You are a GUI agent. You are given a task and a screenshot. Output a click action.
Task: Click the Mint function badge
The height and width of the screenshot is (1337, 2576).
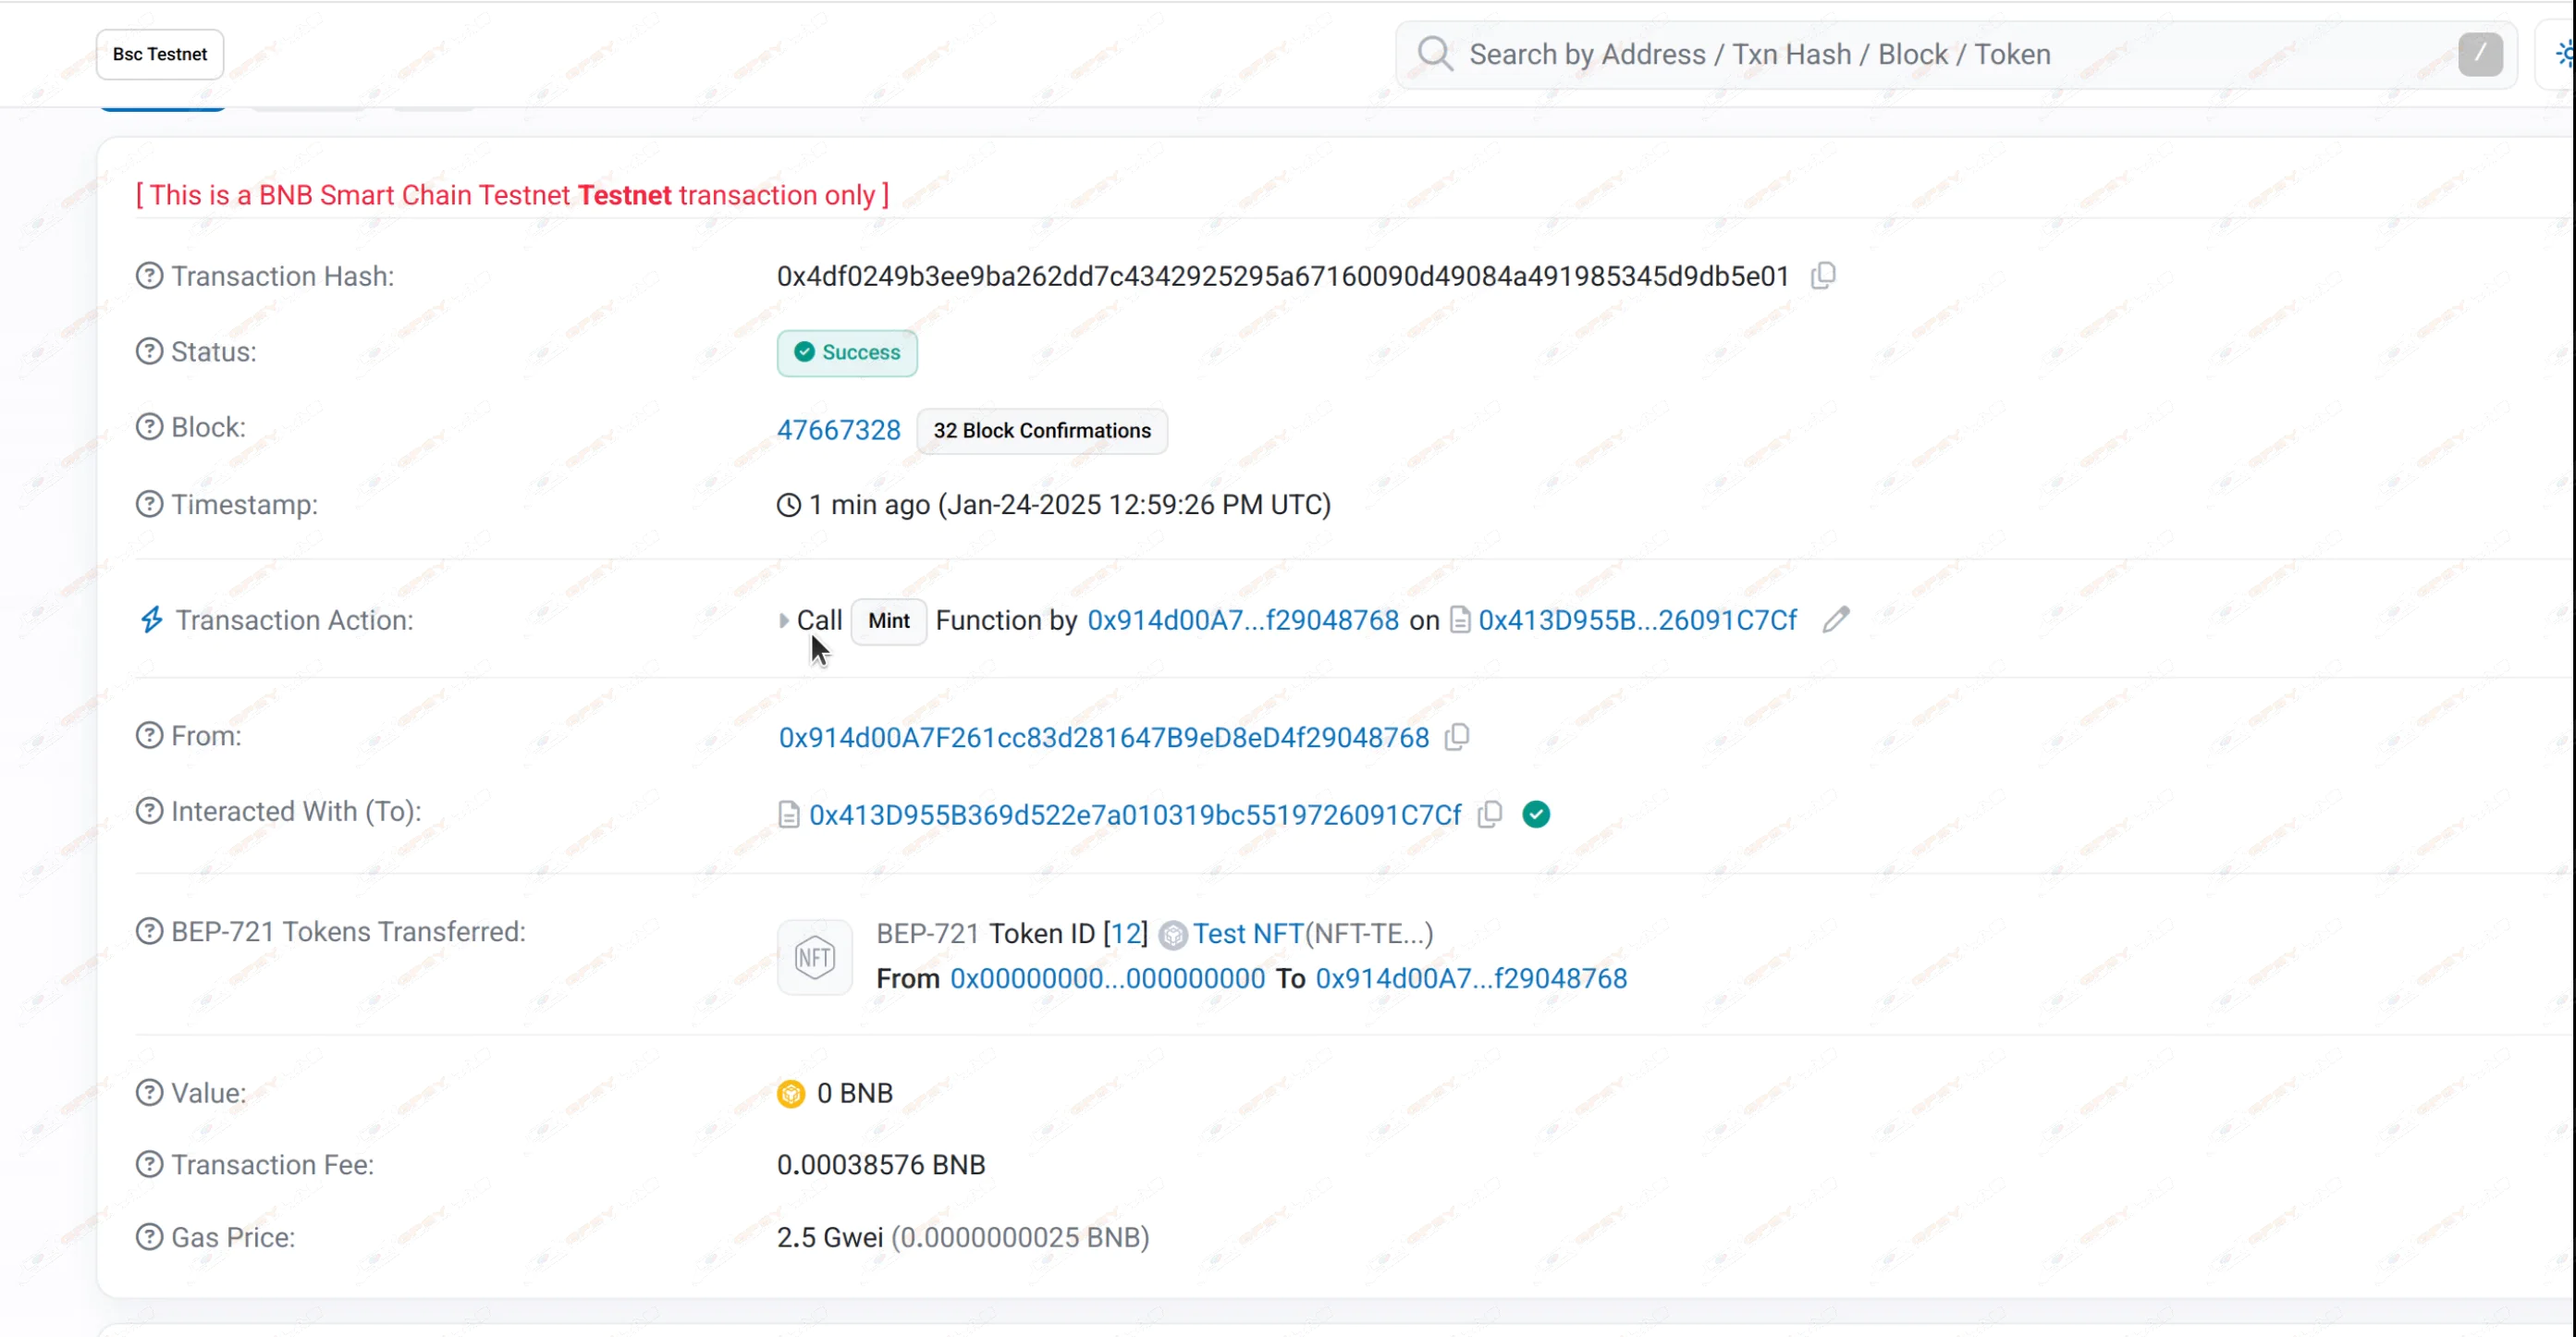pyautogui.click(x=888, y=620)
